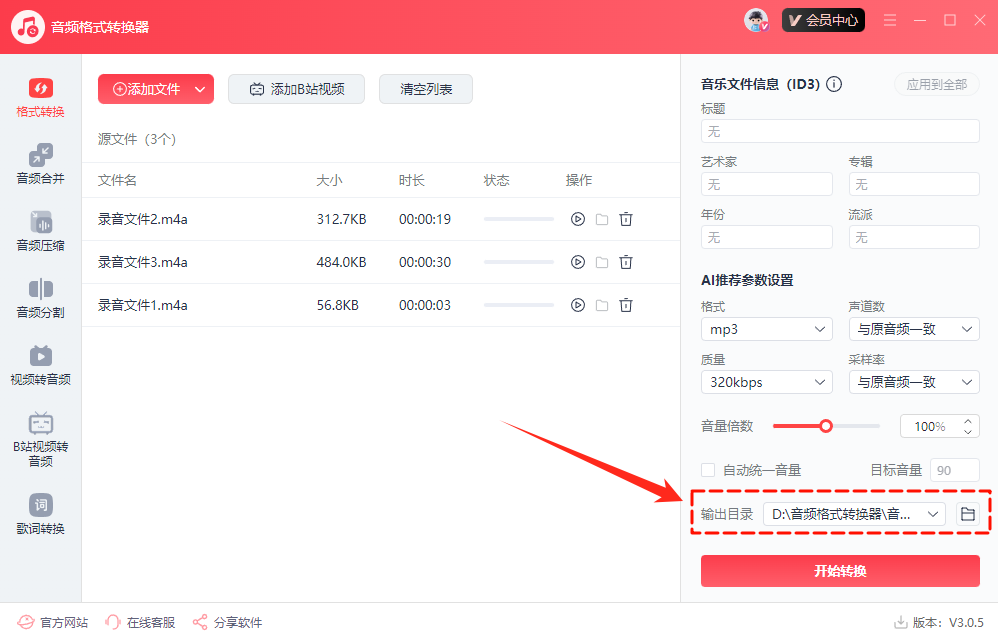Enable 自动统一音量 checkbox

(709, 470)
